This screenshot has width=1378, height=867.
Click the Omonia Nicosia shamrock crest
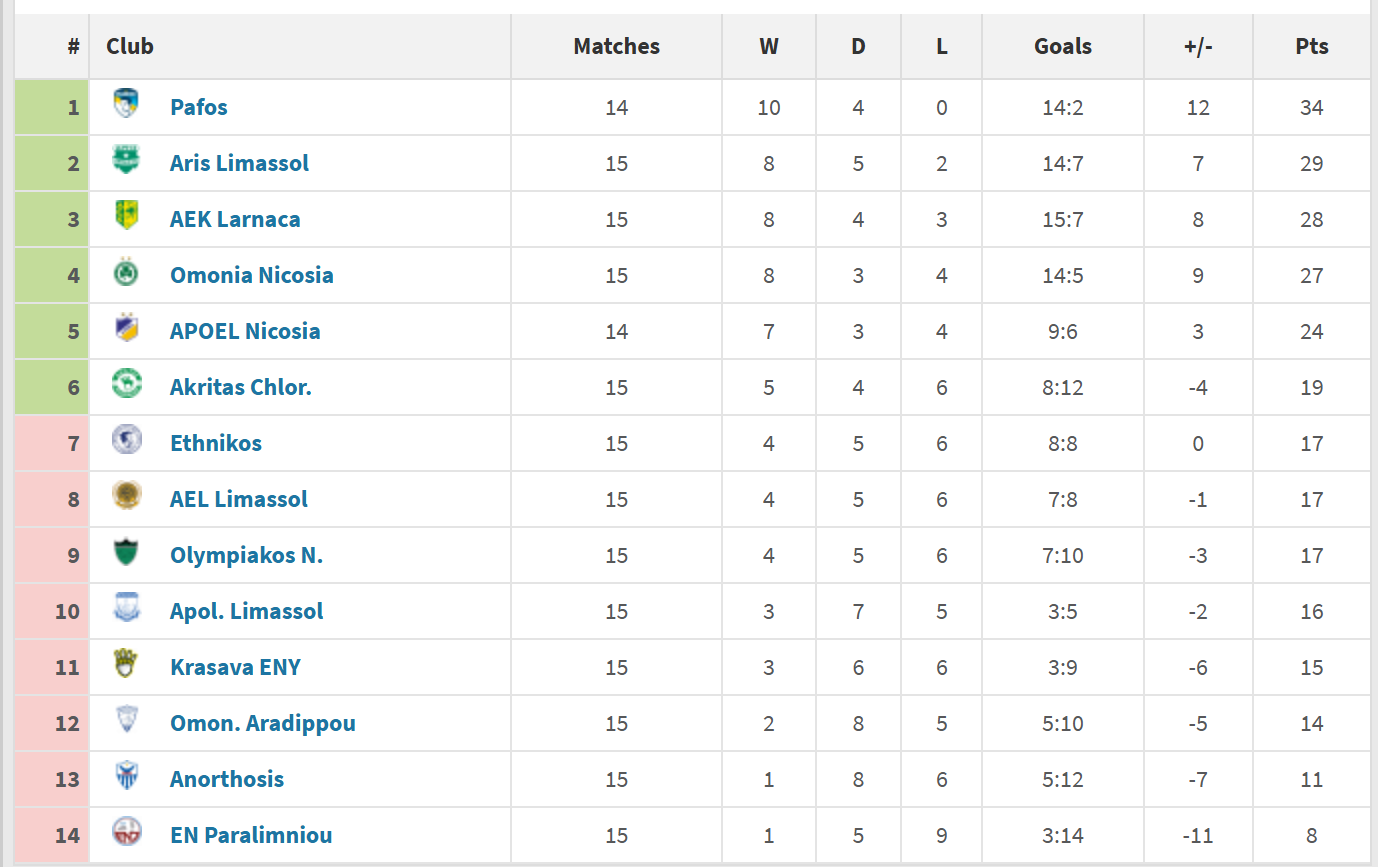point(126,273)
